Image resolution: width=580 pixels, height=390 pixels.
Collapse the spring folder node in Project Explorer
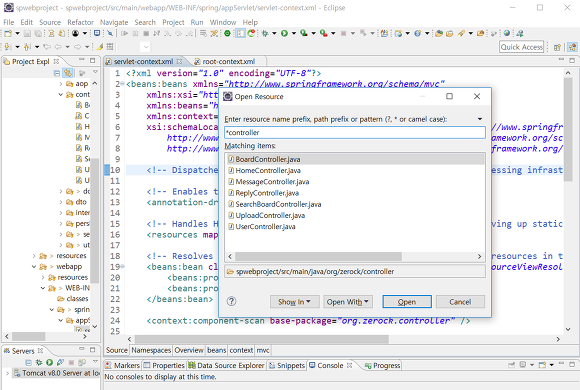coord(52,310)
